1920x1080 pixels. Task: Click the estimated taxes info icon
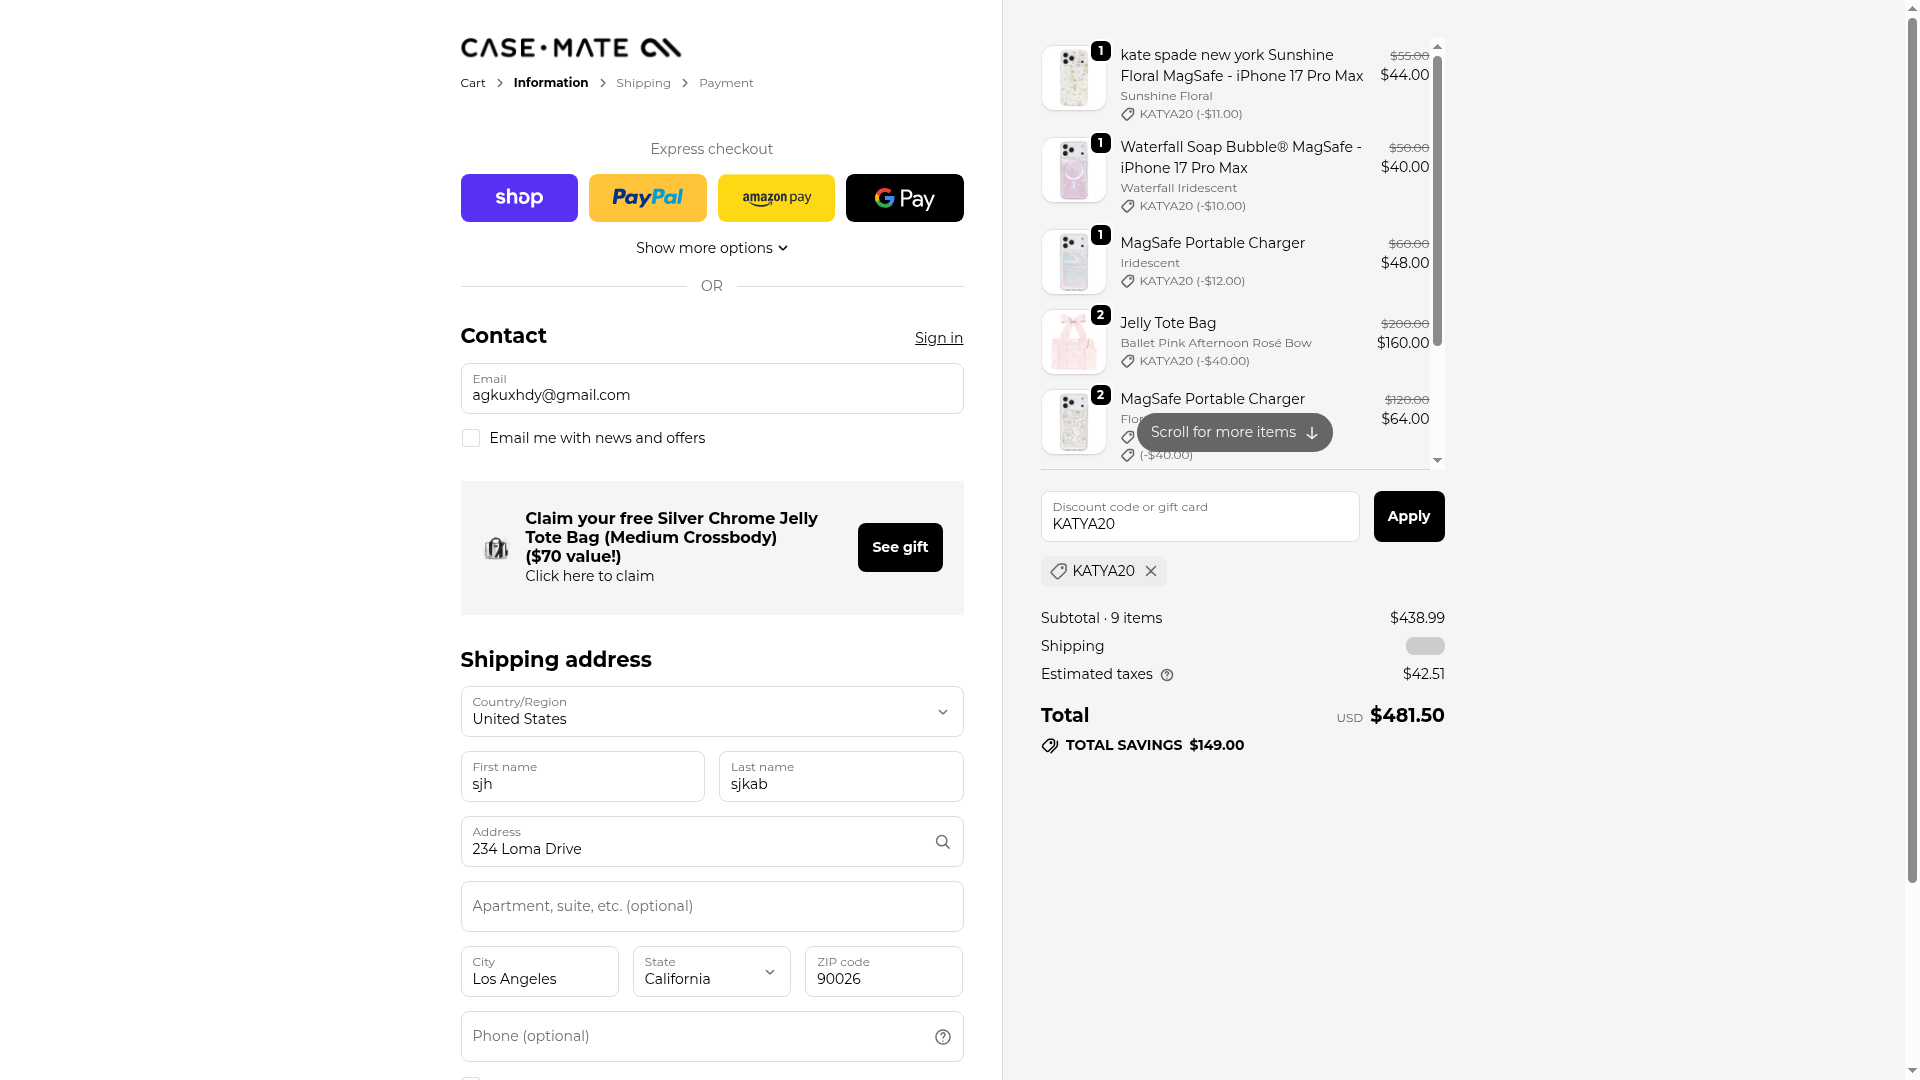[1167, 675]
